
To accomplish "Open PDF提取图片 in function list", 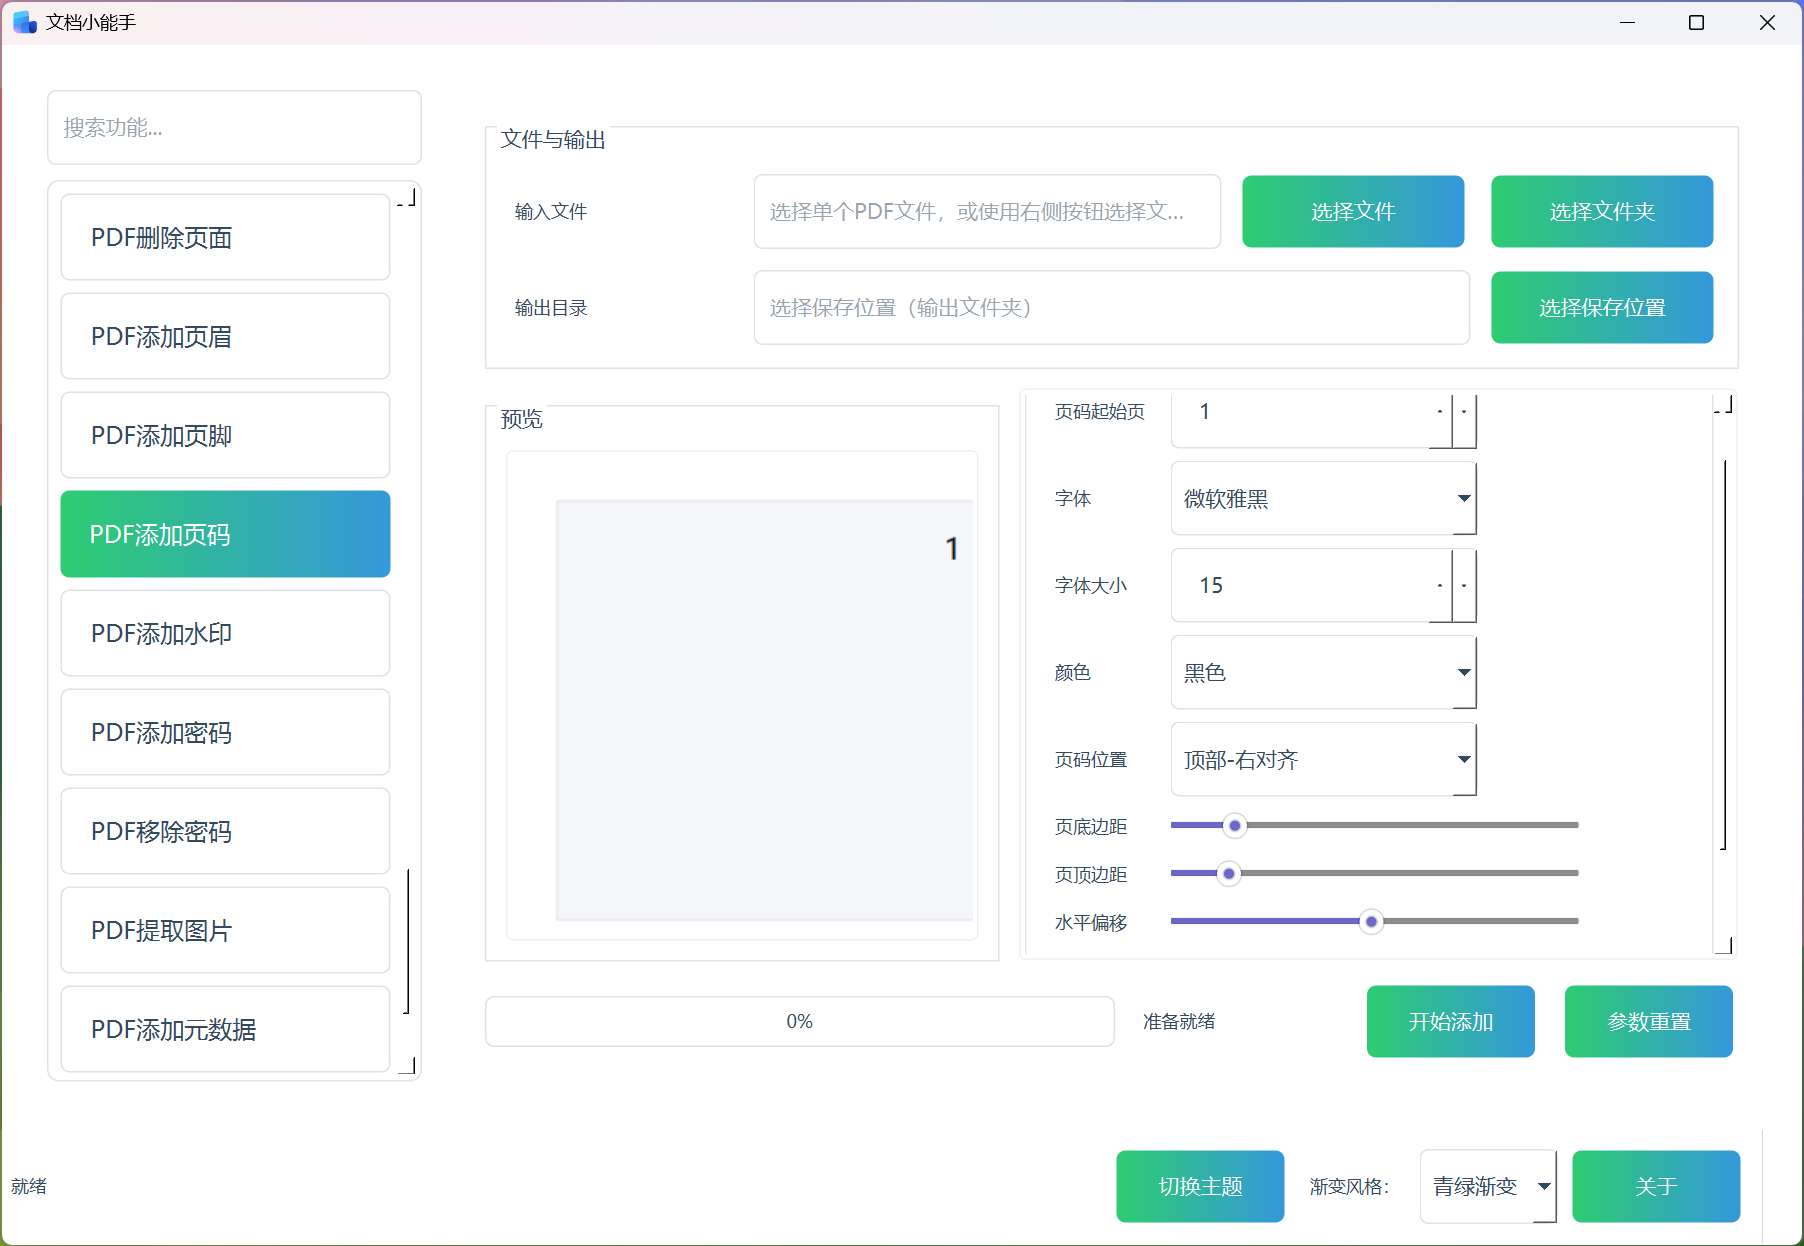I will [224, 930].
